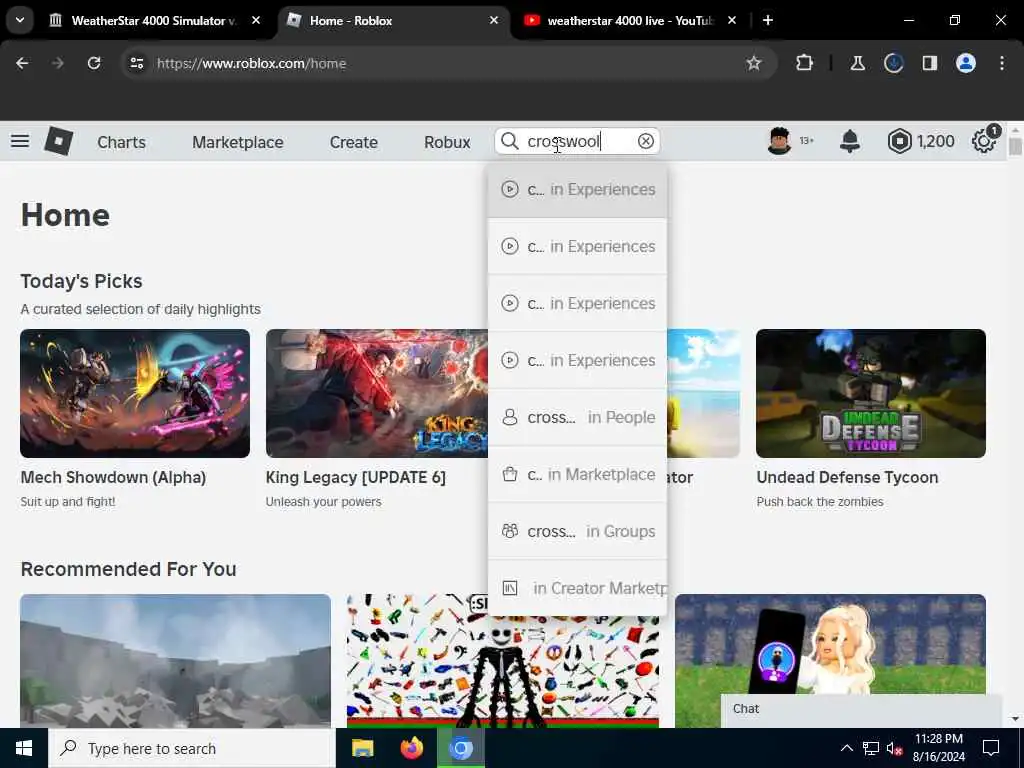
Task: Open the Chrome Labs flask icon
Action: (x=857, y=63)
